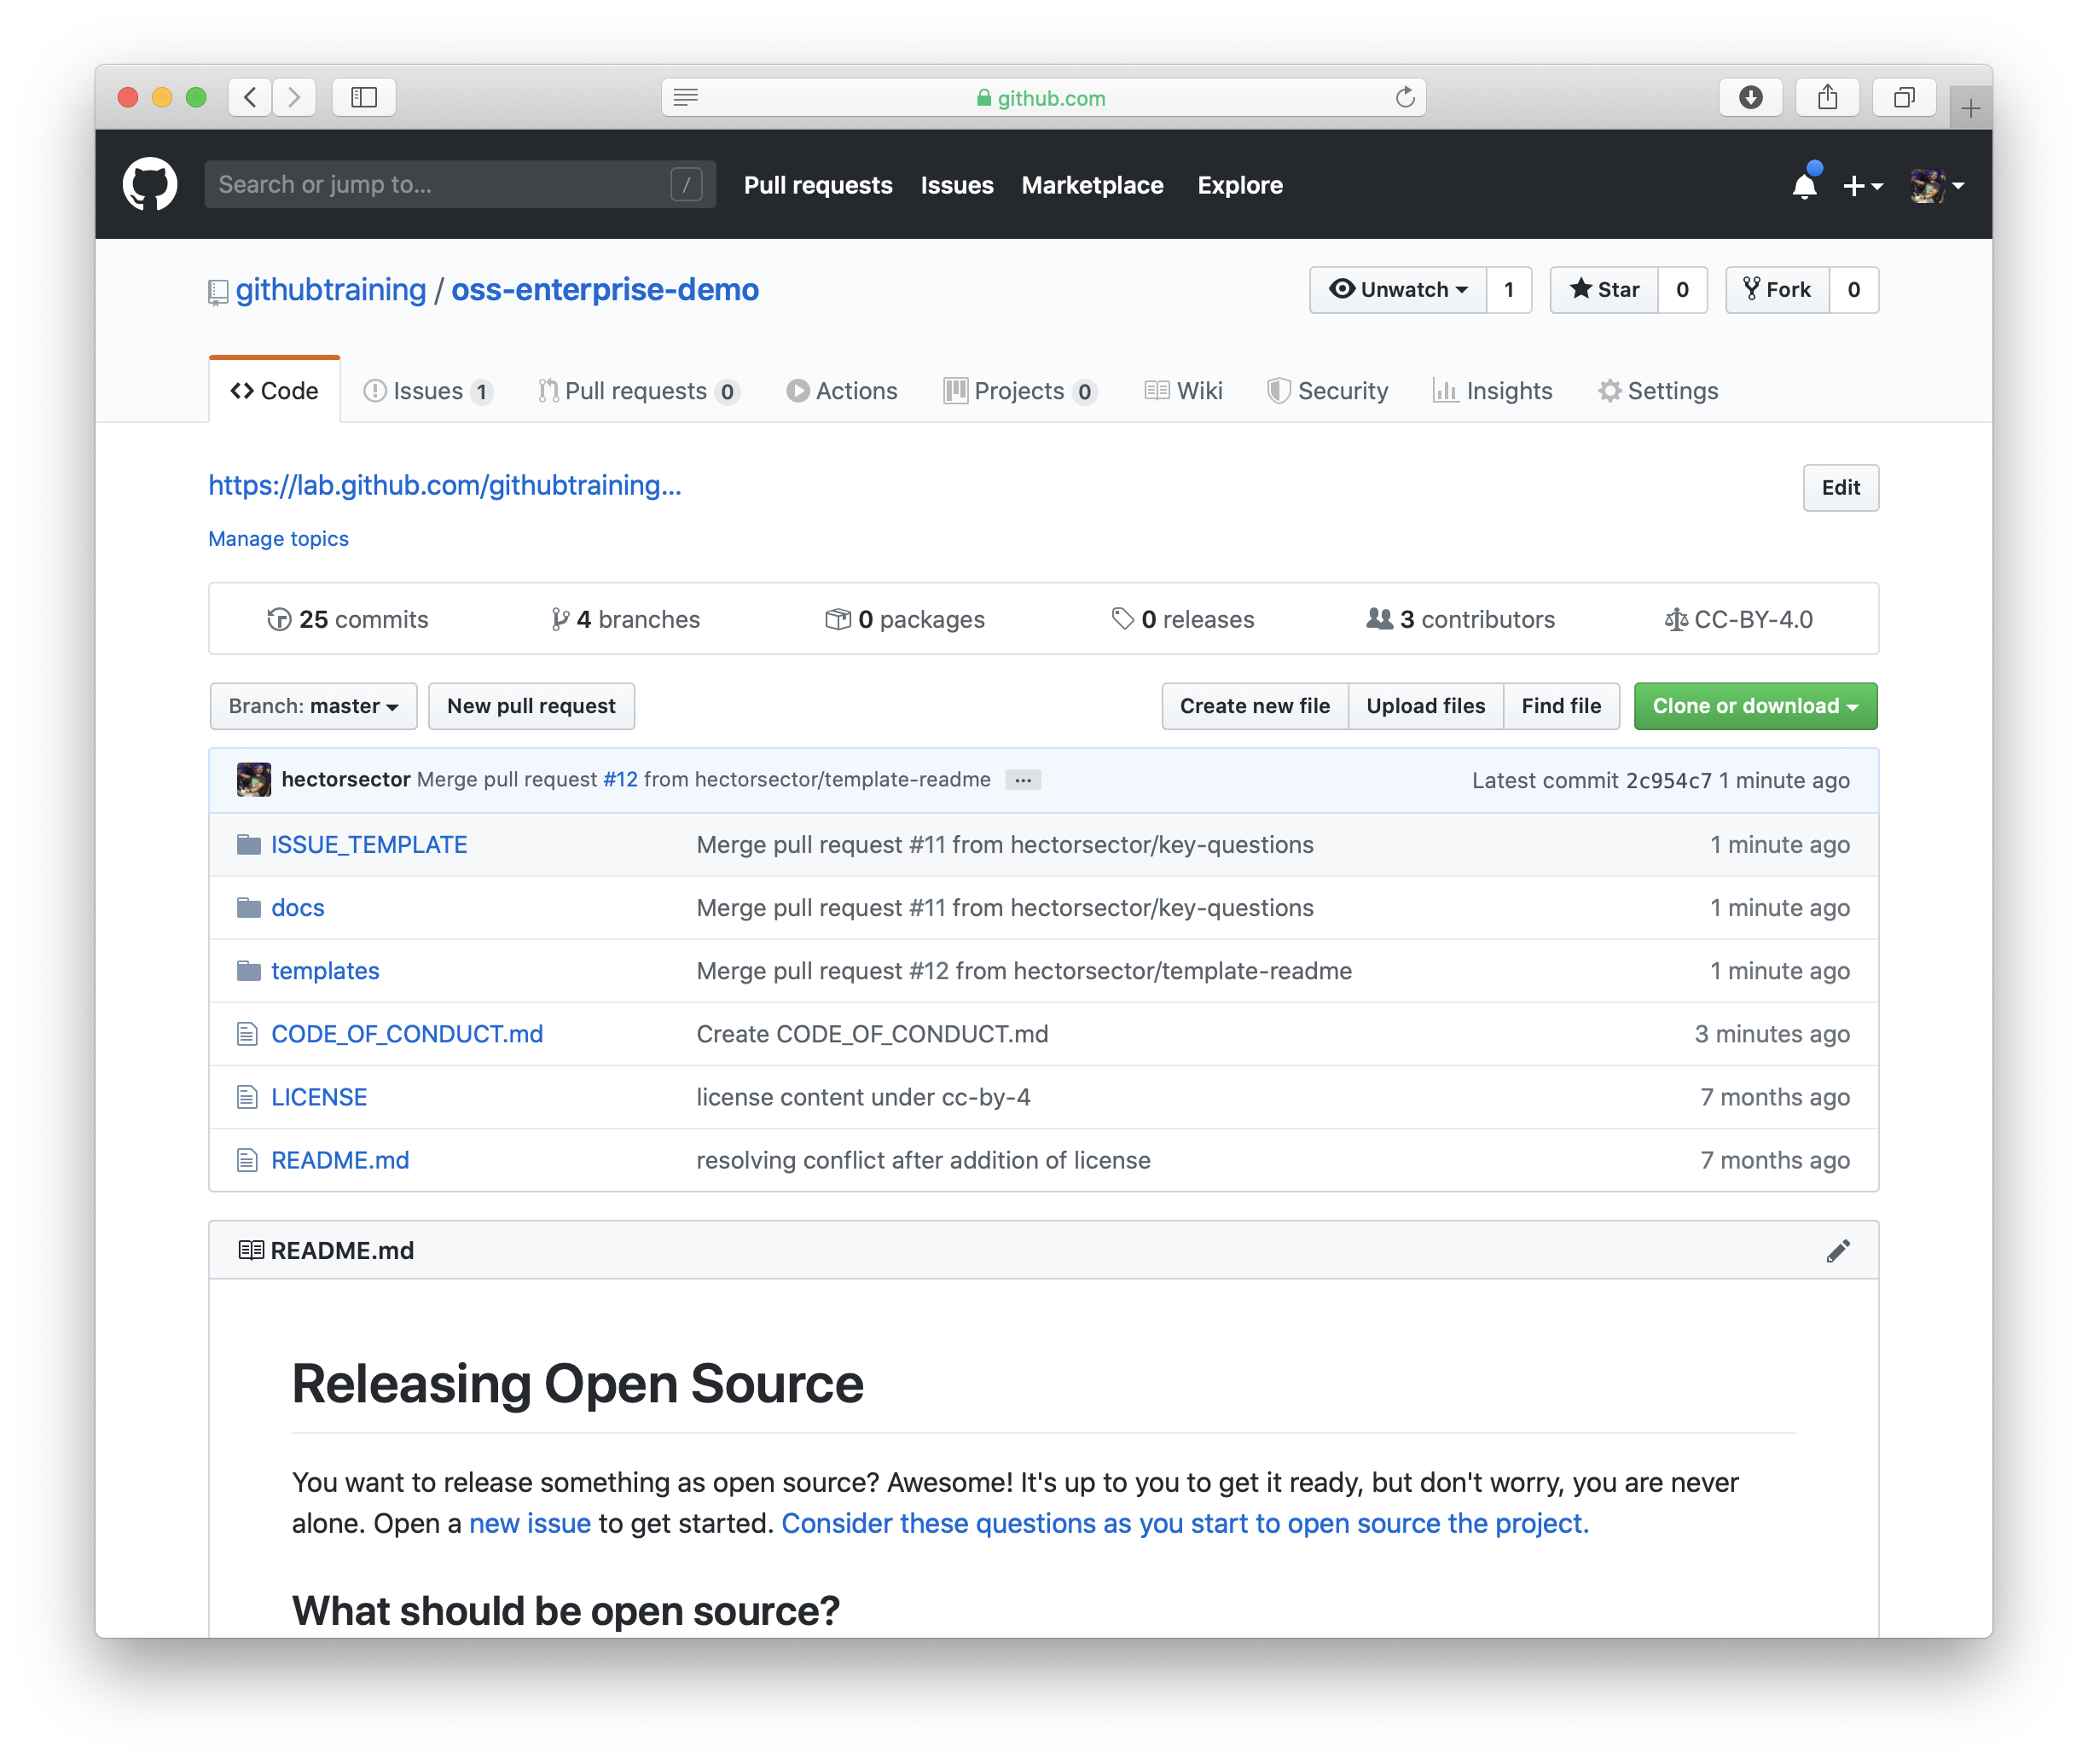Open the plus create-new menu
The height and width of the screenshot is (1764, 2088).
[1863, 185]
